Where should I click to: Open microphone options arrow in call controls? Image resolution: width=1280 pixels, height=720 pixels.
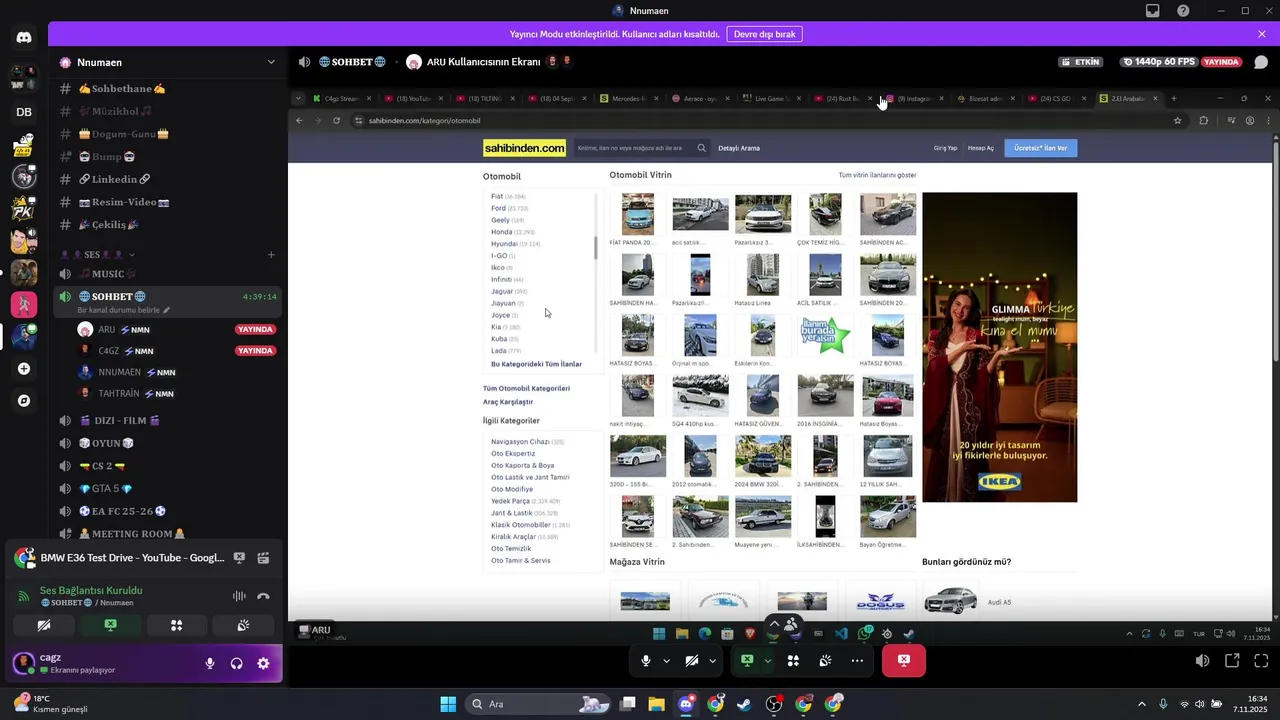[x=666, y=661]
